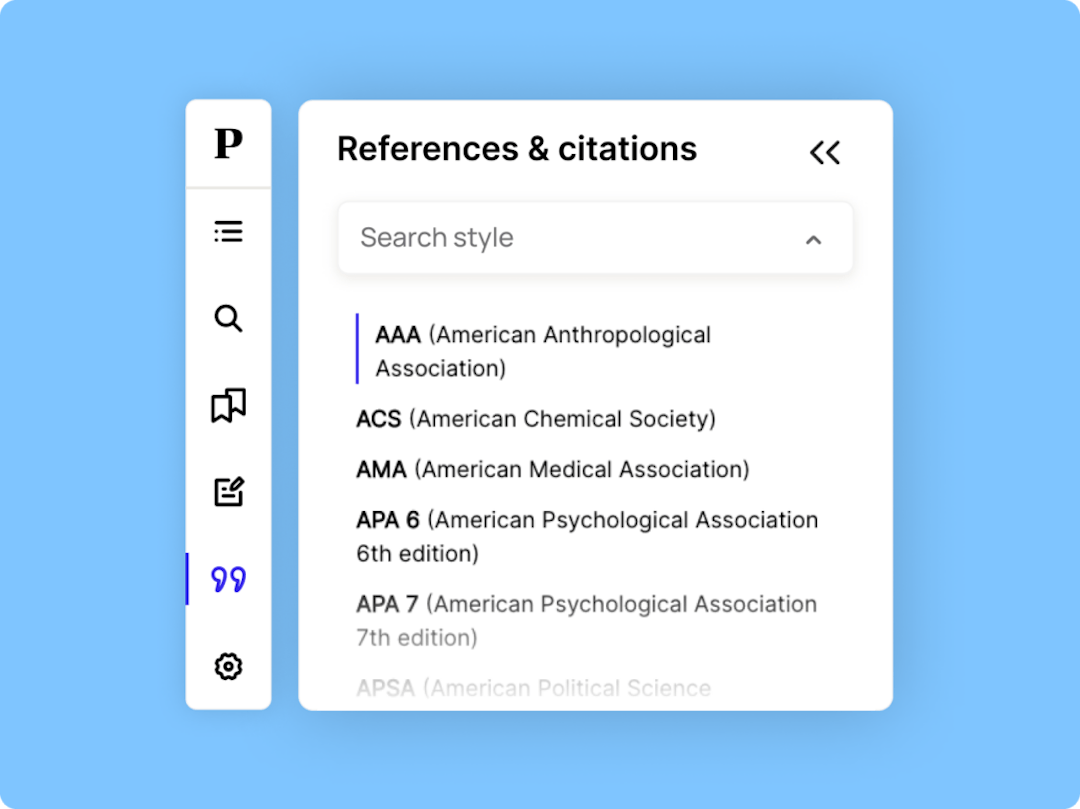Pick APA 7 (7th edition) style
This screenshot has height=809, width=1080.
[x=586, y=620]
